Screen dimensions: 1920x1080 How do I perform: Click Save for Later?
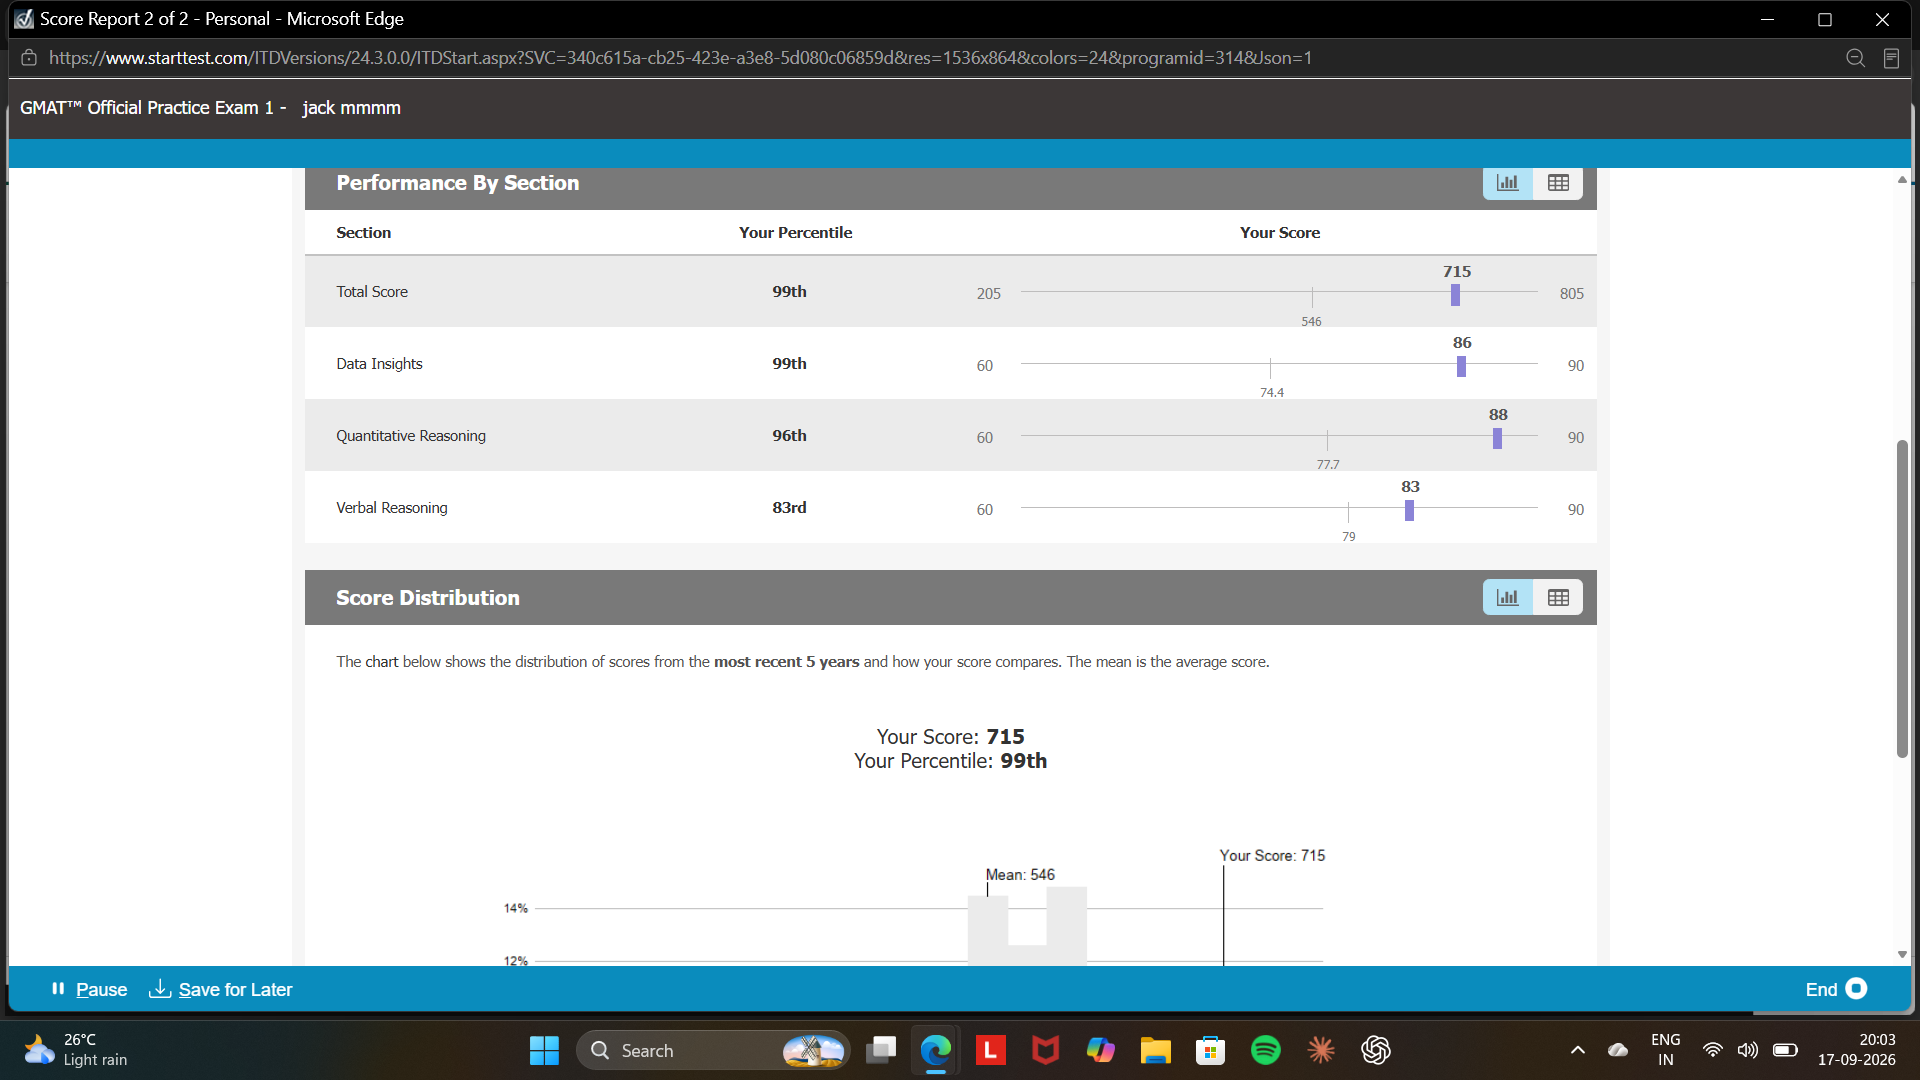[x=221, y=989]
